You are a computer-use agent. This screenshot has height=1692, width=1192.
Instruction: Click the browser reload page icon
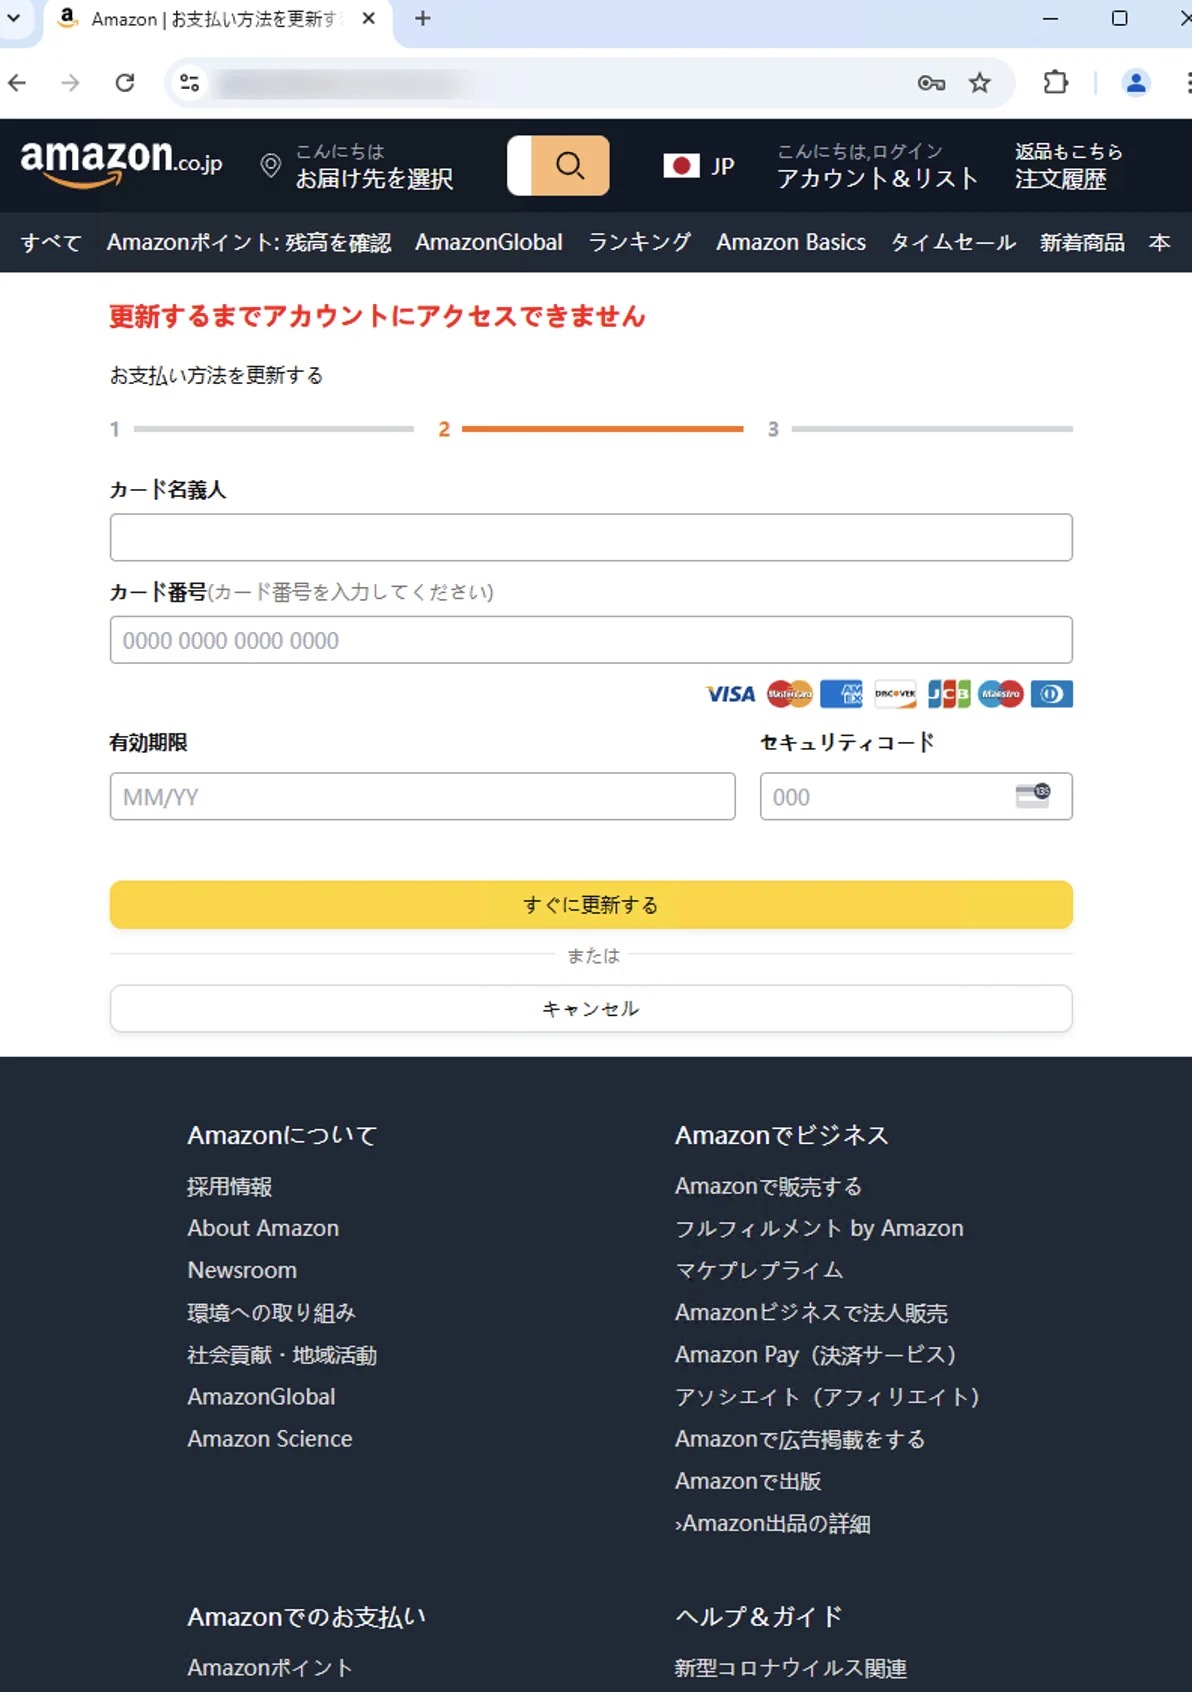[x=125, y=83]
